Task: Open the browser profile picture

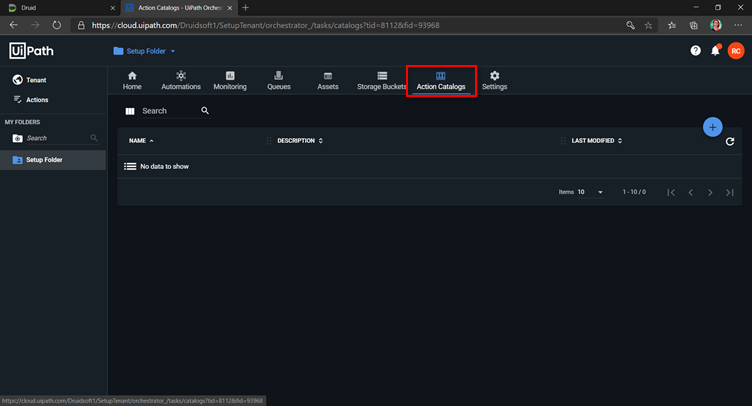Action: (x=716, y=25)
